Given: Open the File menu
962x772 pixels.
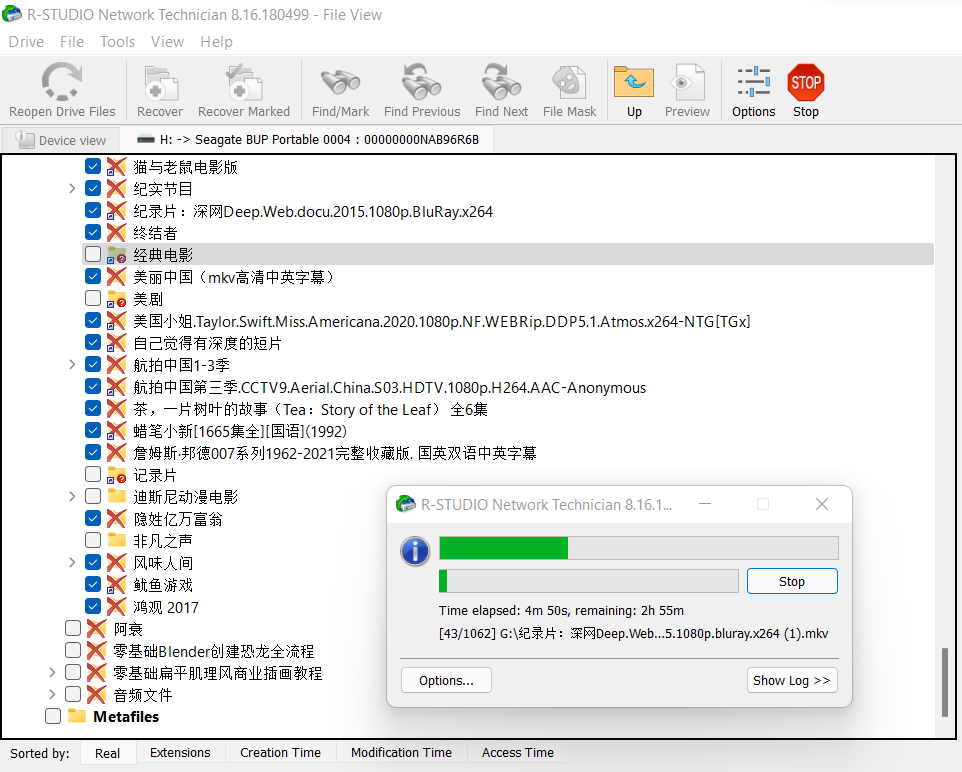Looking at the screenshot, I should tap(72, 42).
